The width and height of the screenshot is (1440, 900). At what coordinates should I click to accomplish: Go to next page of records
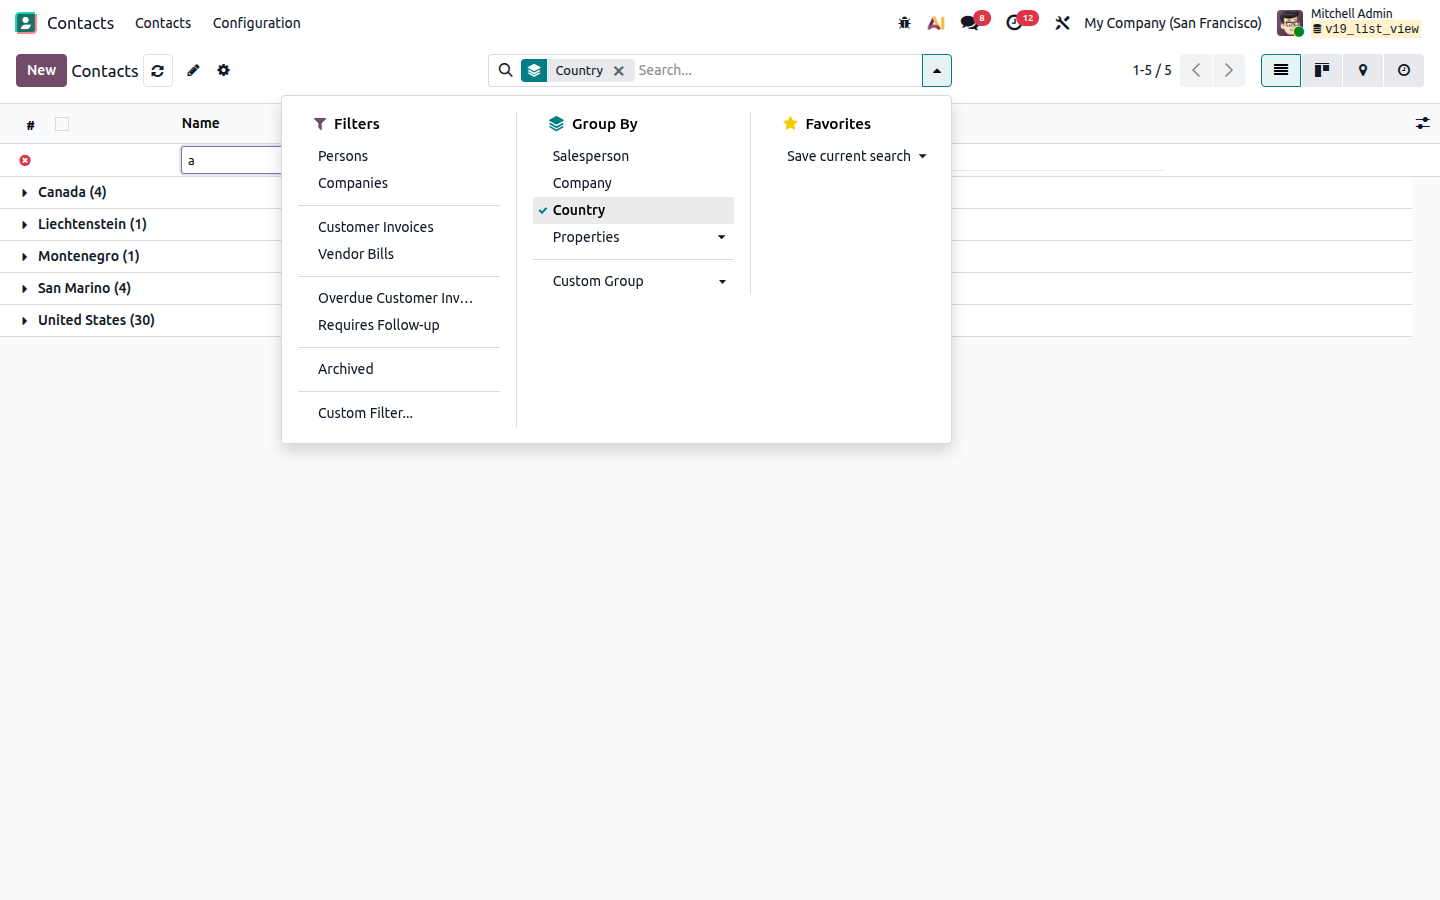point(1229,70)
